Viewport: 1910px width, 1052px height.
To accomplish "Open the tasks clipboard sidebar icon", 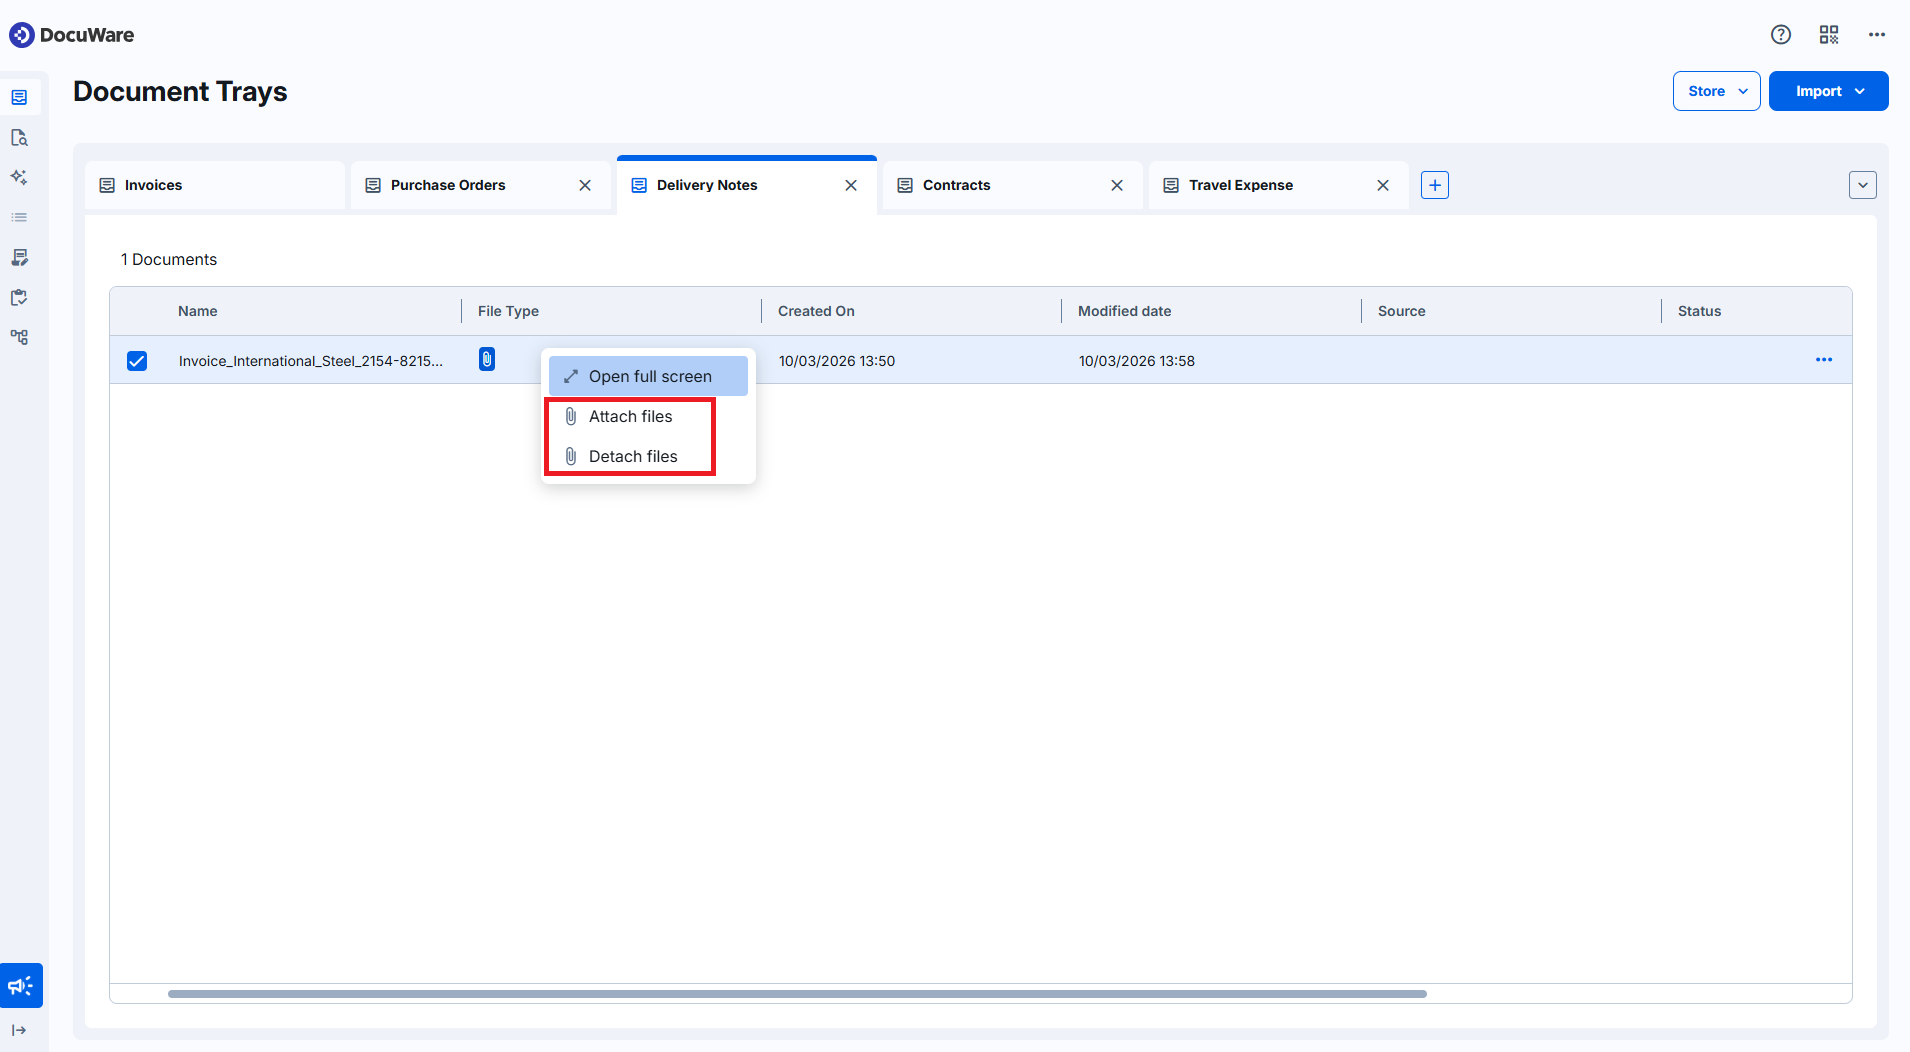I will pos(19,297).
